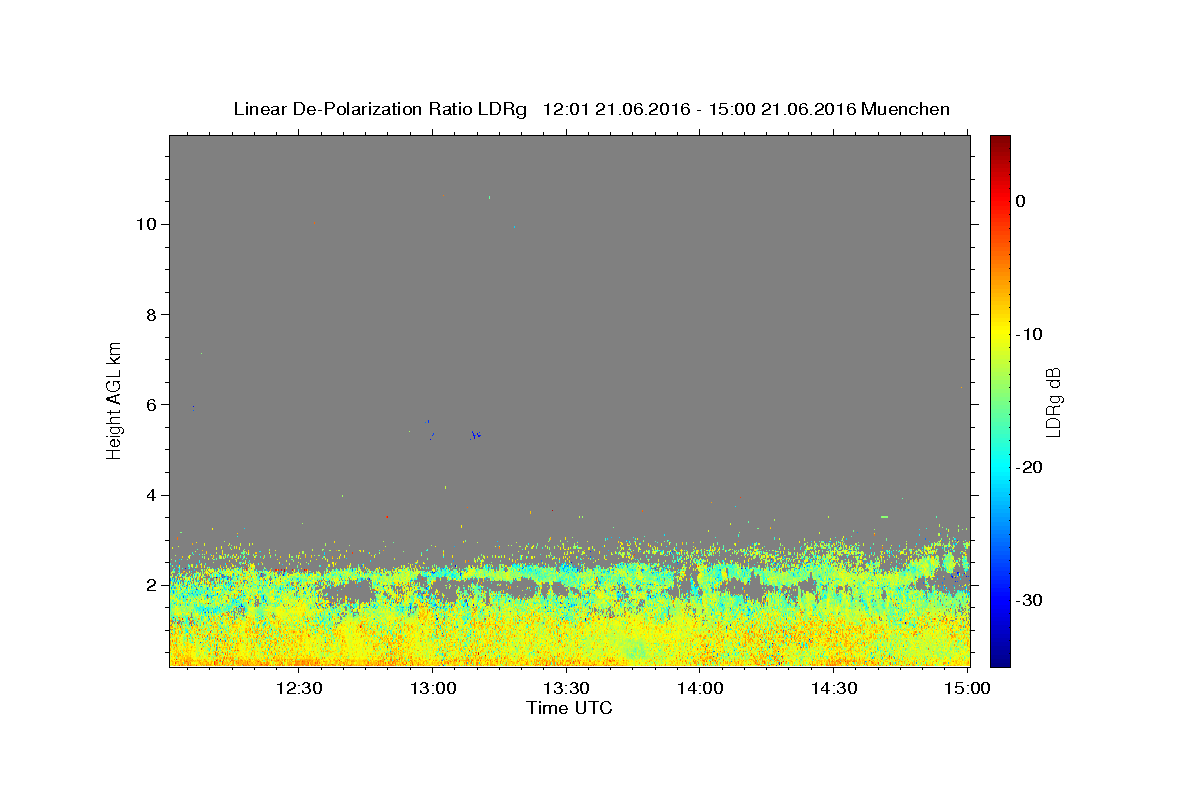1200x800 pixels.
Task: Click the 15:00 time axis label
Action: point(967,688)
